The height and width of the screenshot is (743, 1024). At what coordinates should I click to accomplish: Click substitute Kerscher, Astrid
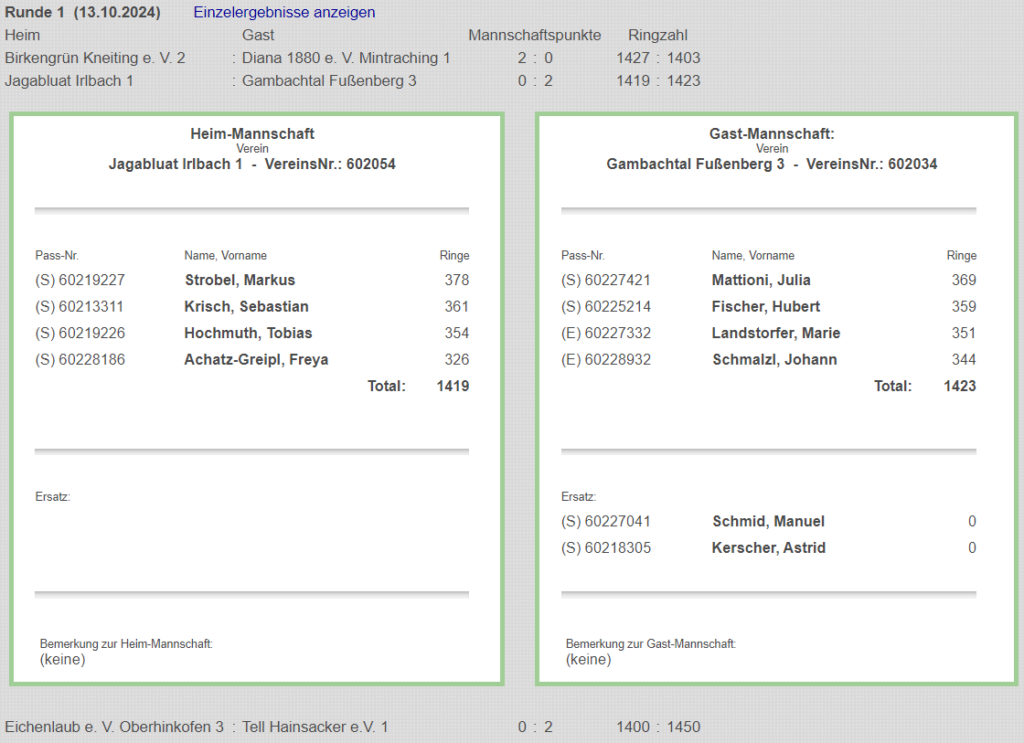(768, 548)
